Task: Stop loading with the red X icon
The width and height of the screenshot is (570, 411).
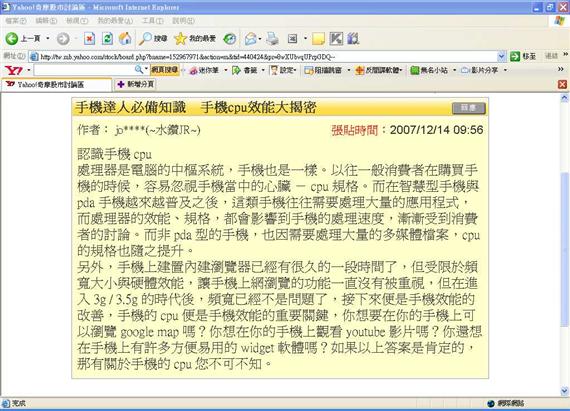Action: pos(89,39)
